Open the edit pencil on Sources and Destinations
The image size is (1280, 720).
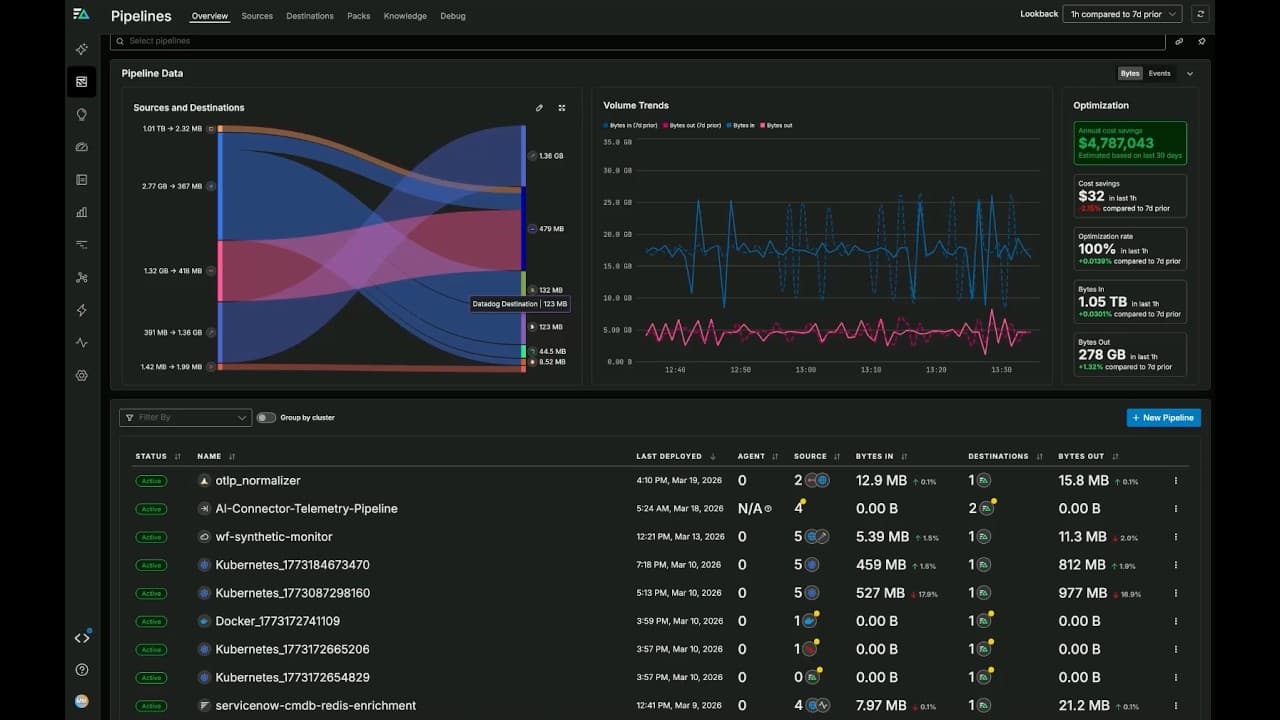[x=539, y=107]
